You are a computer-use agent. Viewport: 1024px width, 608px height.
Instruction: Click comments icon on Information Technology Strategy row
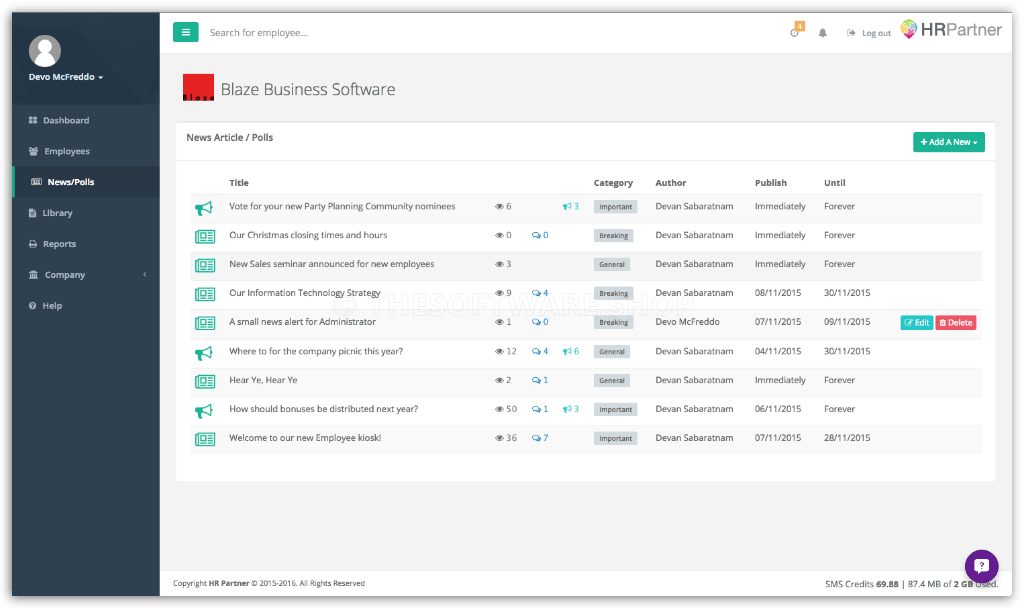tap(536, 293)
